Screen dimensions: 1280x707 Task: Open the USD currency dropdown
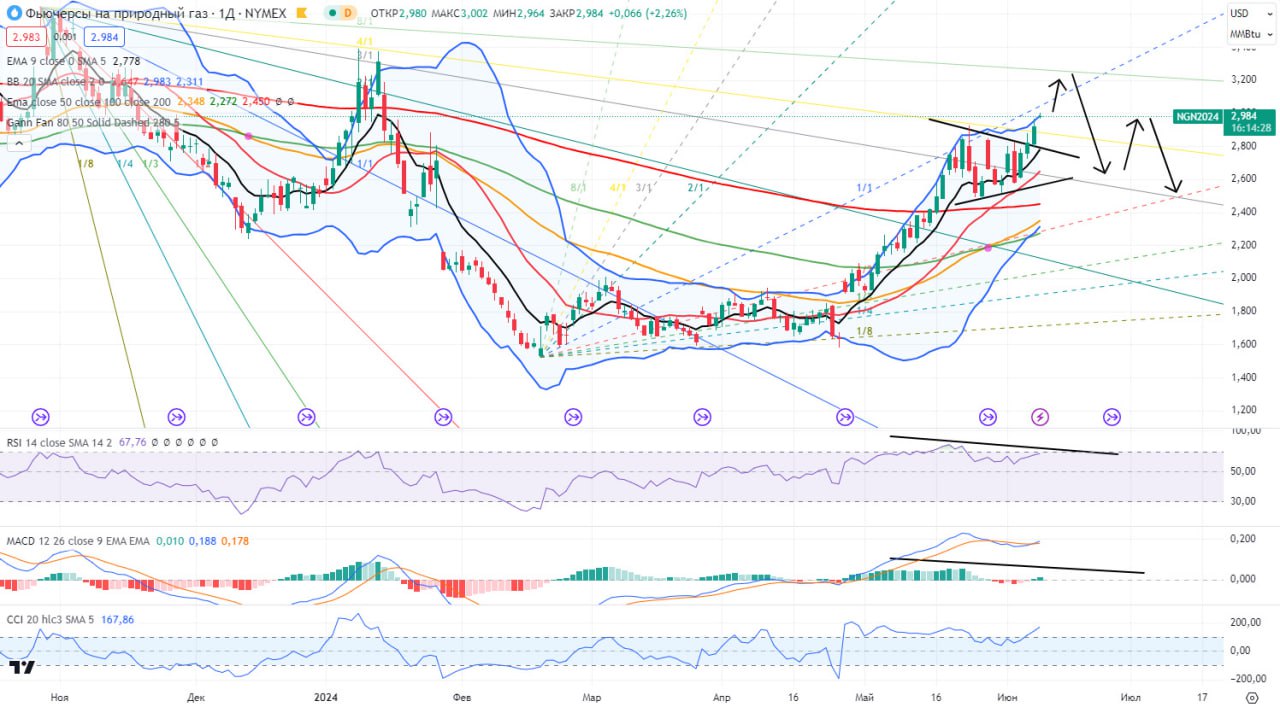[x=1251, y=14]
